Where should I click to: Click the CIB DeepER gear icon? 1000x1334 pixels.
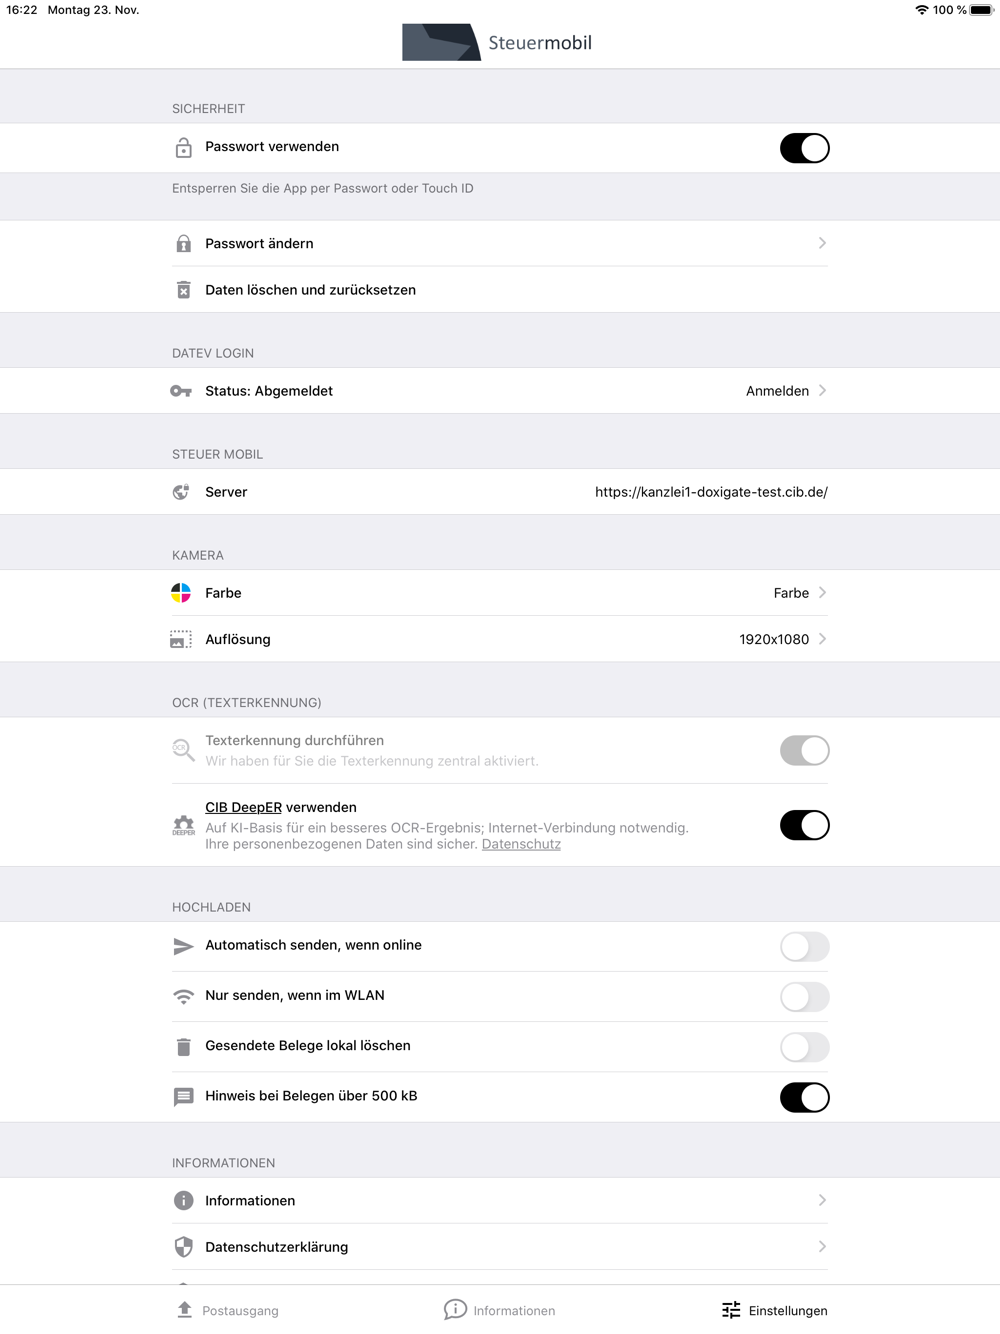[184, 825]
